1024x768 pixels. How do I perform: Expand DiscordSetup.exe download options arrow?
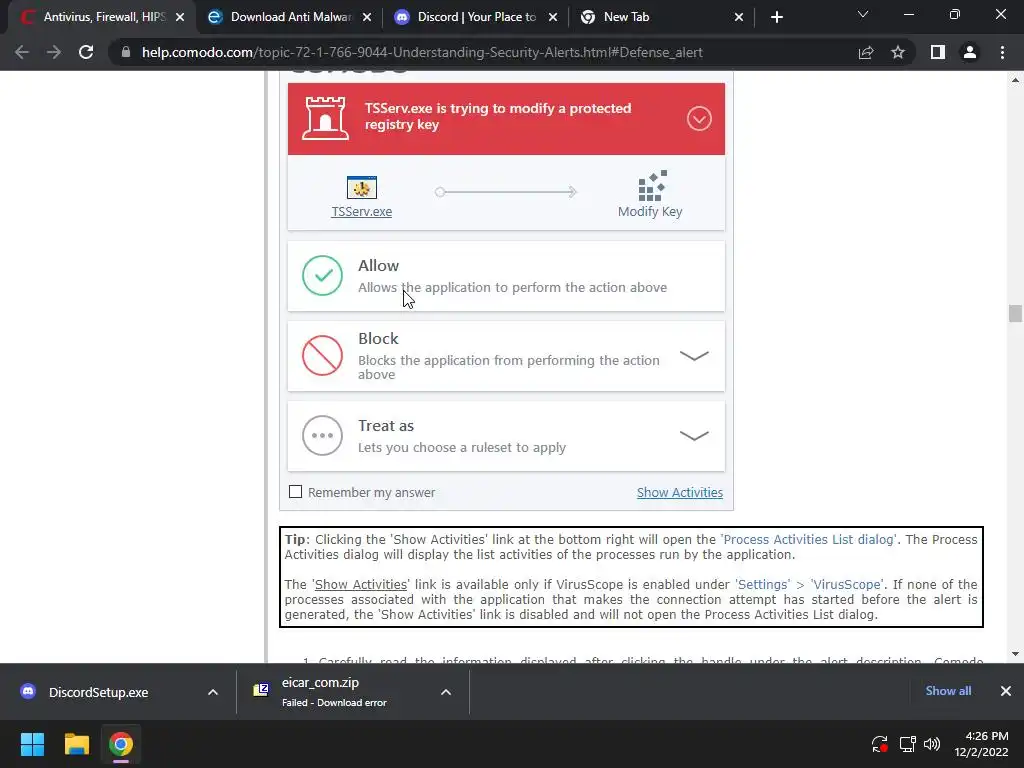(x=213, y=692)
